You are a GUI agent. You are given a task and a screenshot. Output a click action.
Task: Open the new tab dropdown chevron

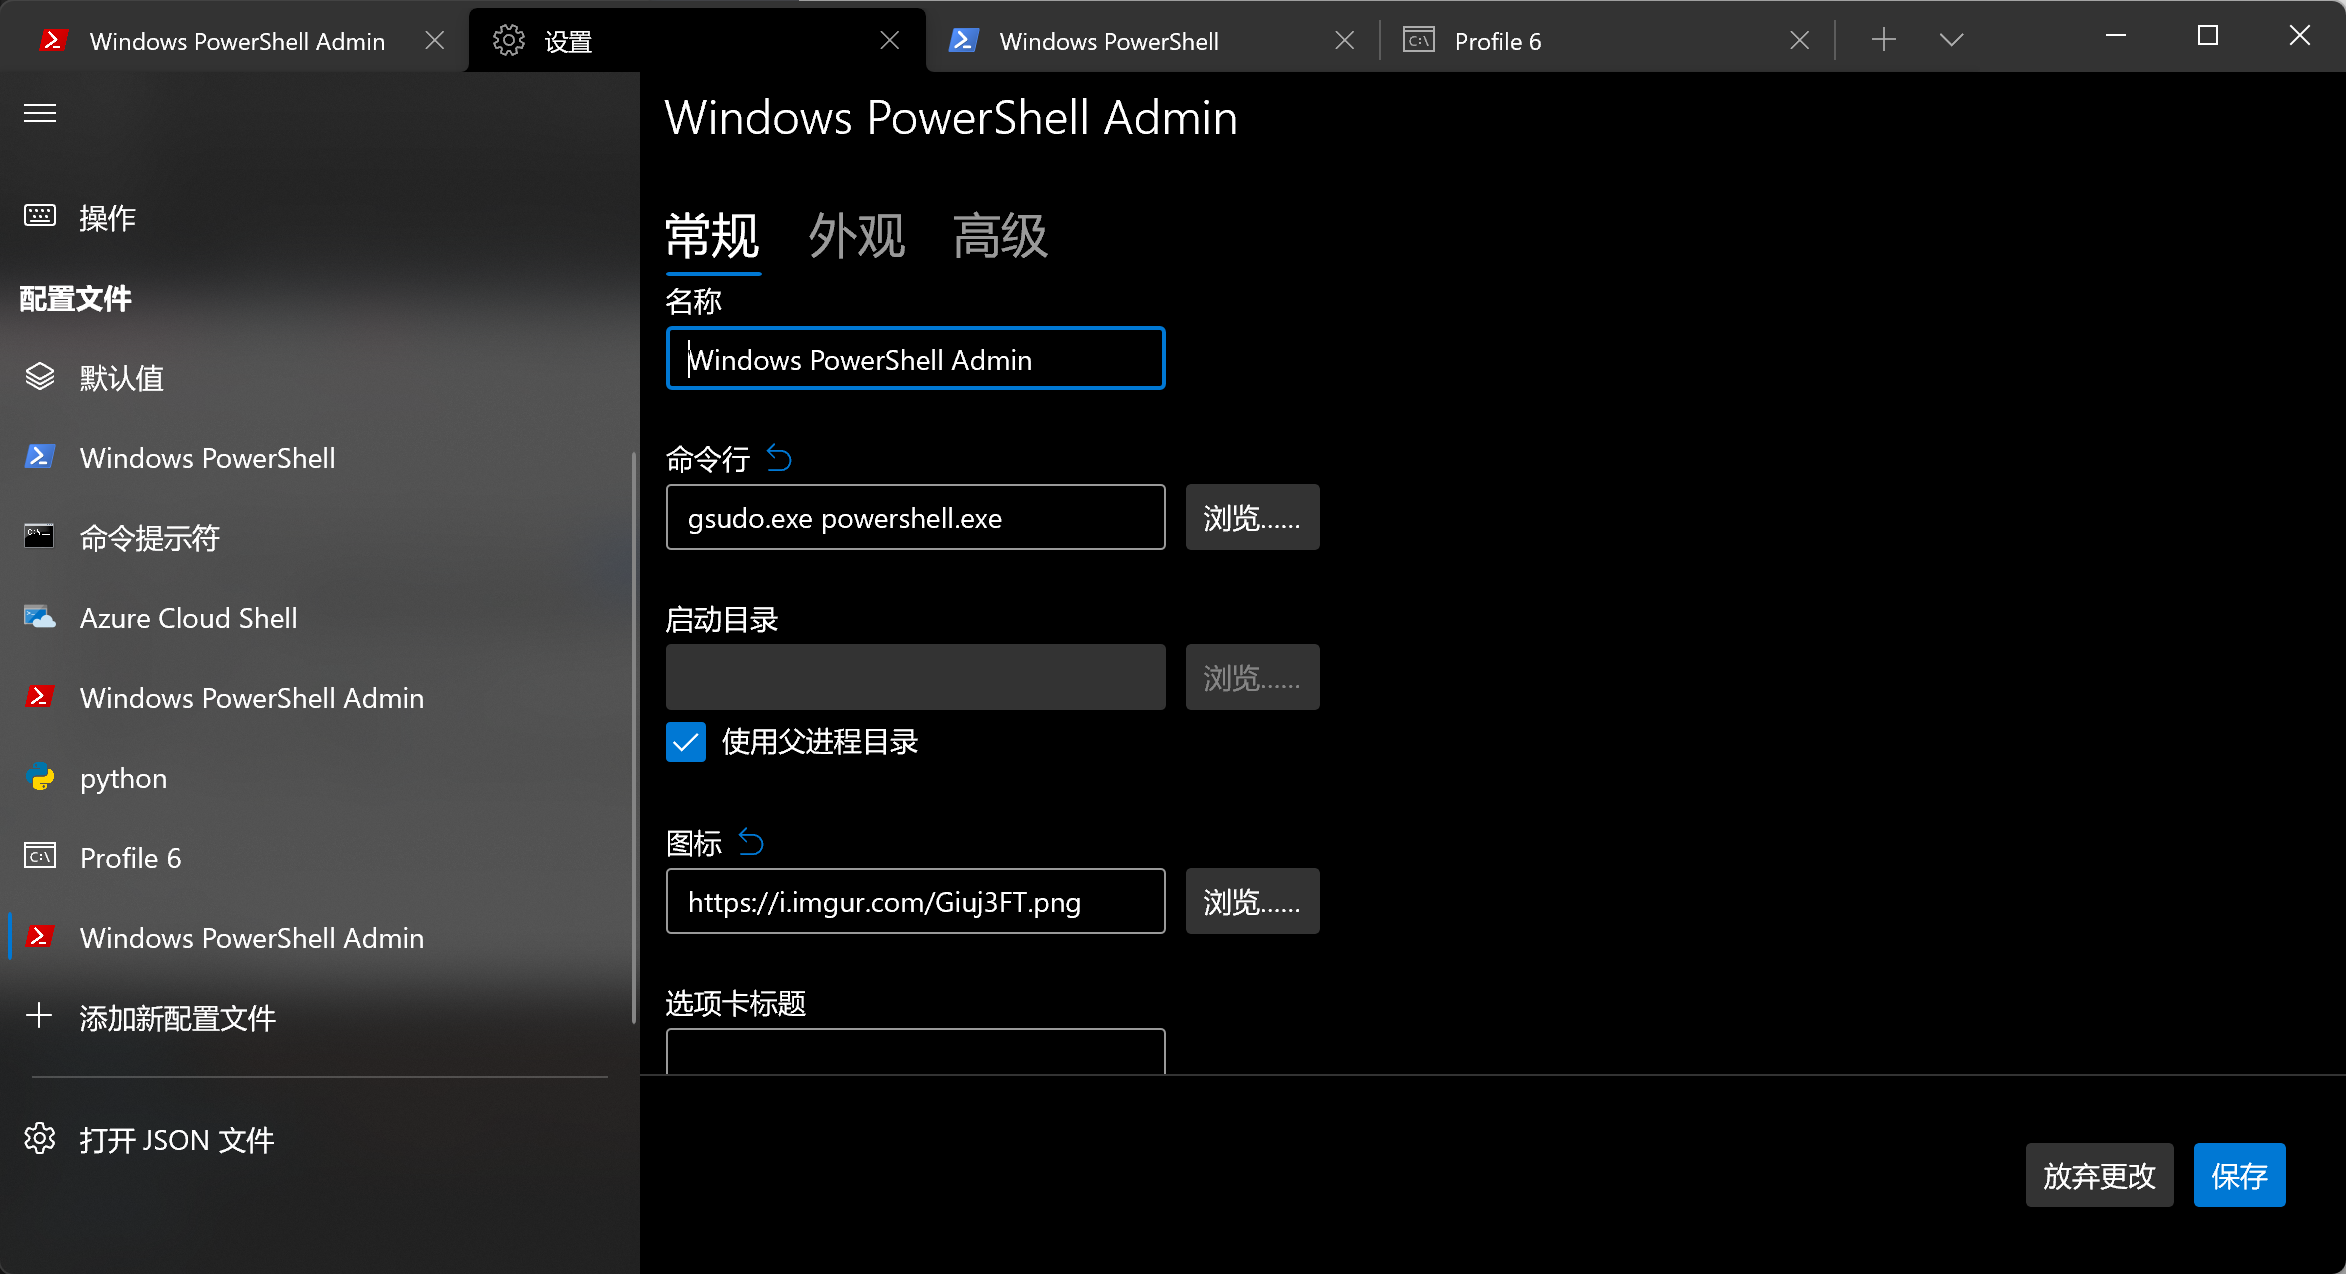tap(1951, 40)
